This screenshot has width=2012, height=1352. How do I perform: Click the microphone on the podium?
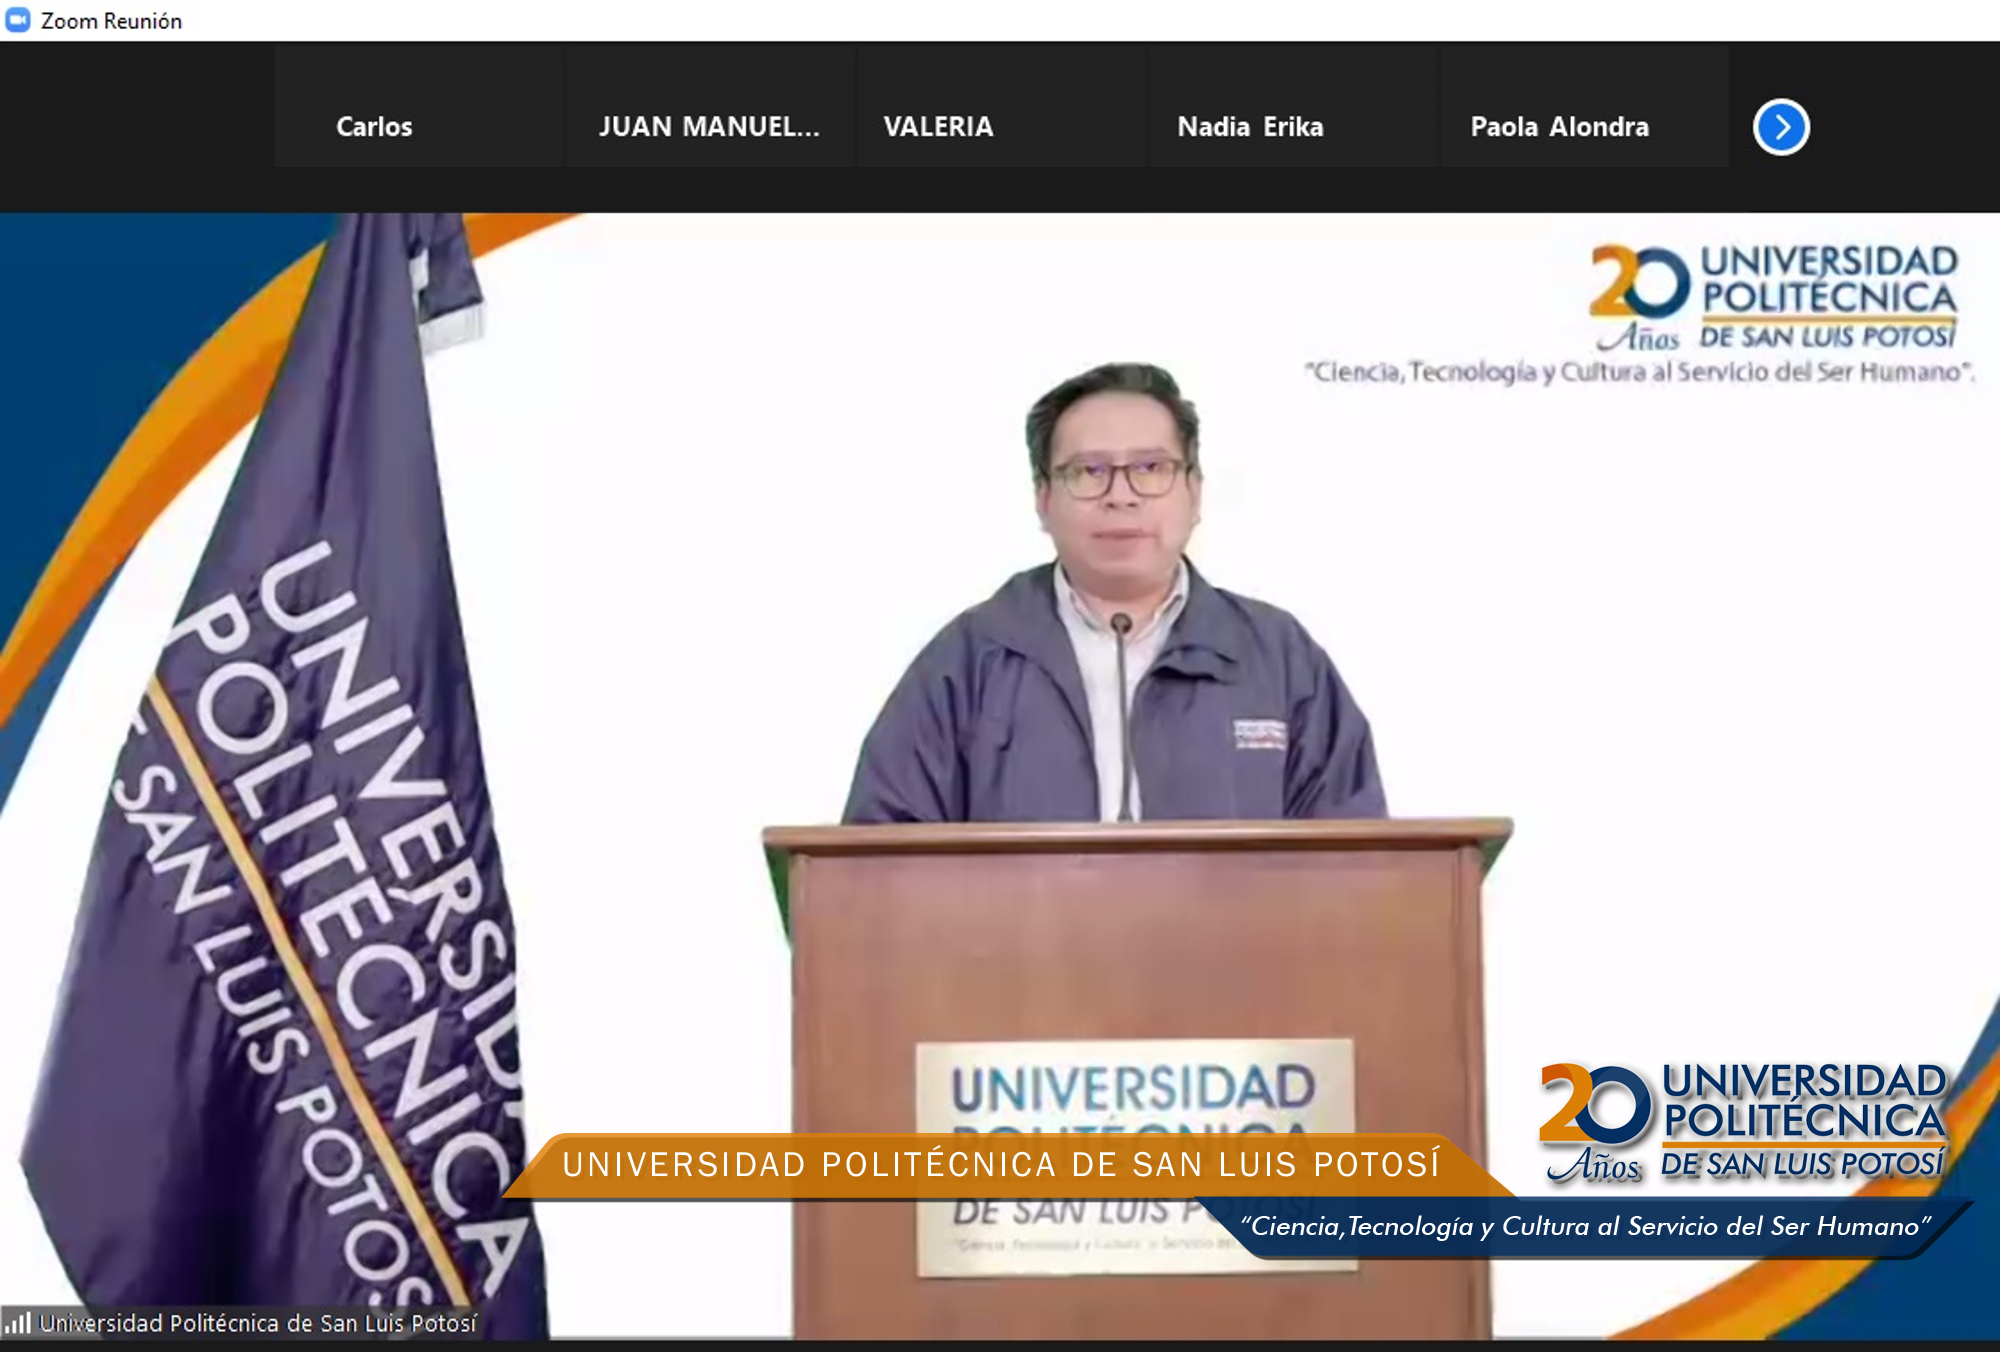1121,626
